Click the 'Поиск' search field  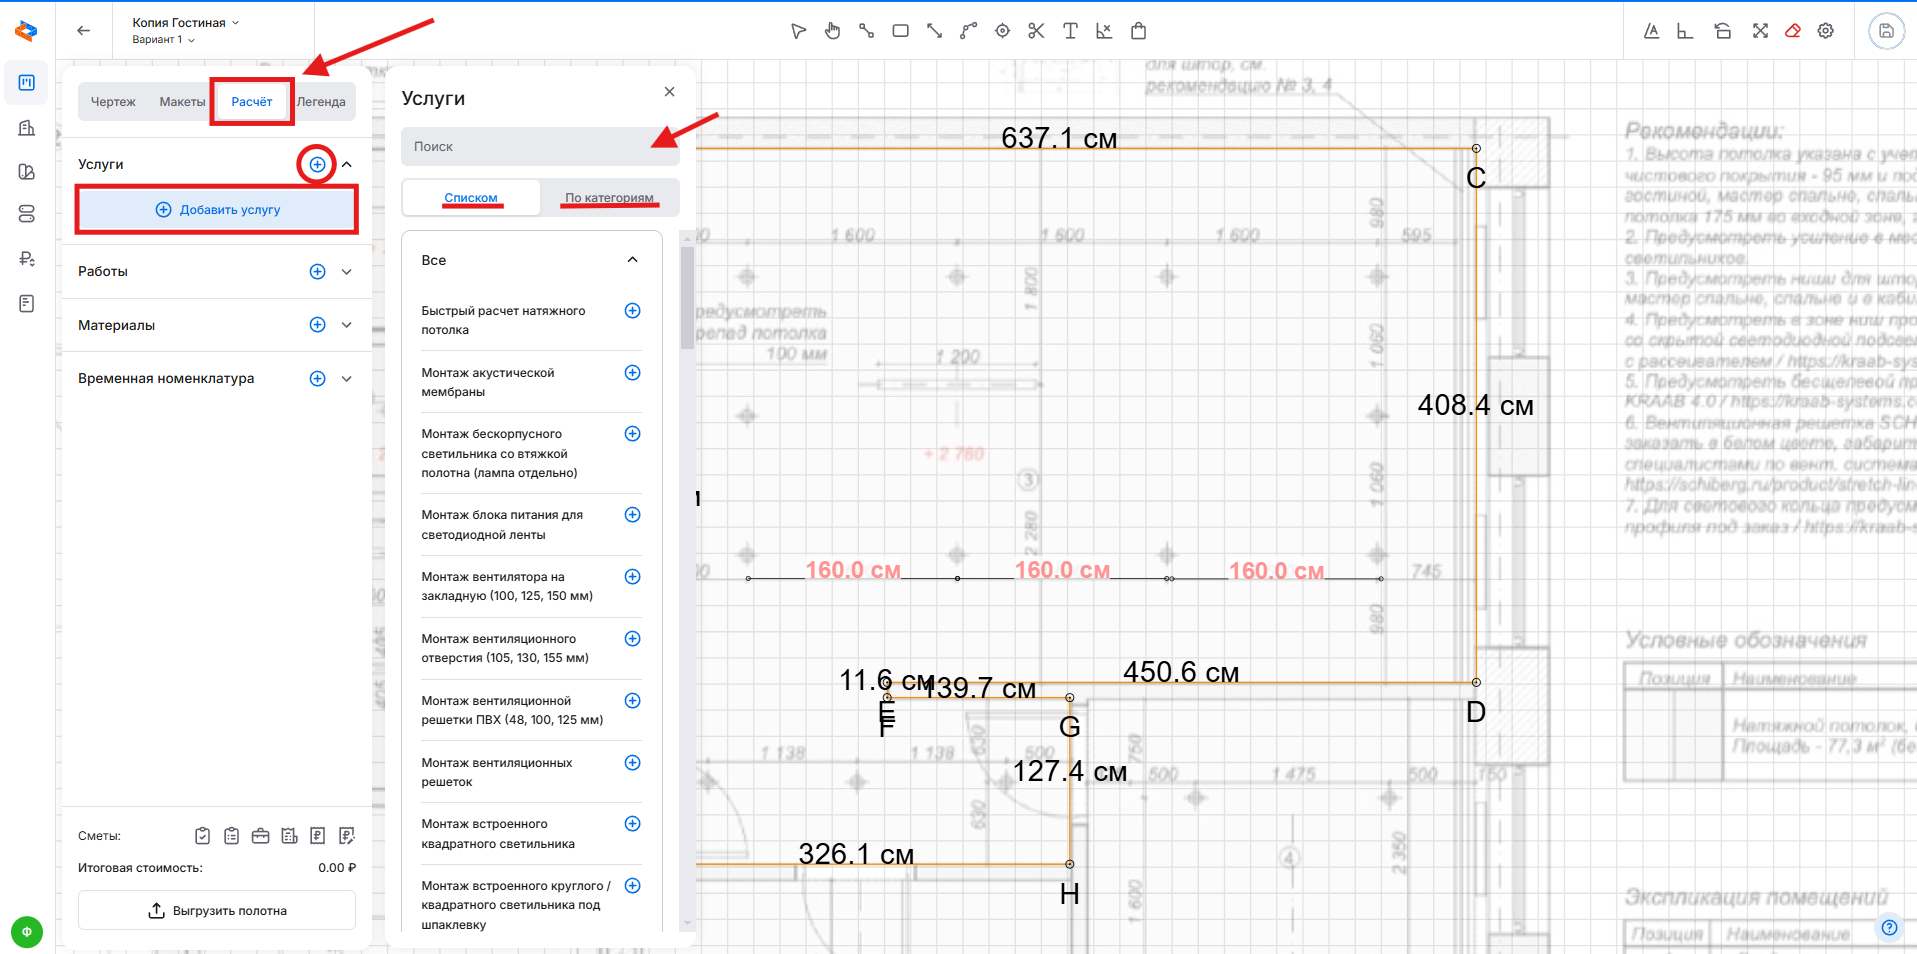540,147
